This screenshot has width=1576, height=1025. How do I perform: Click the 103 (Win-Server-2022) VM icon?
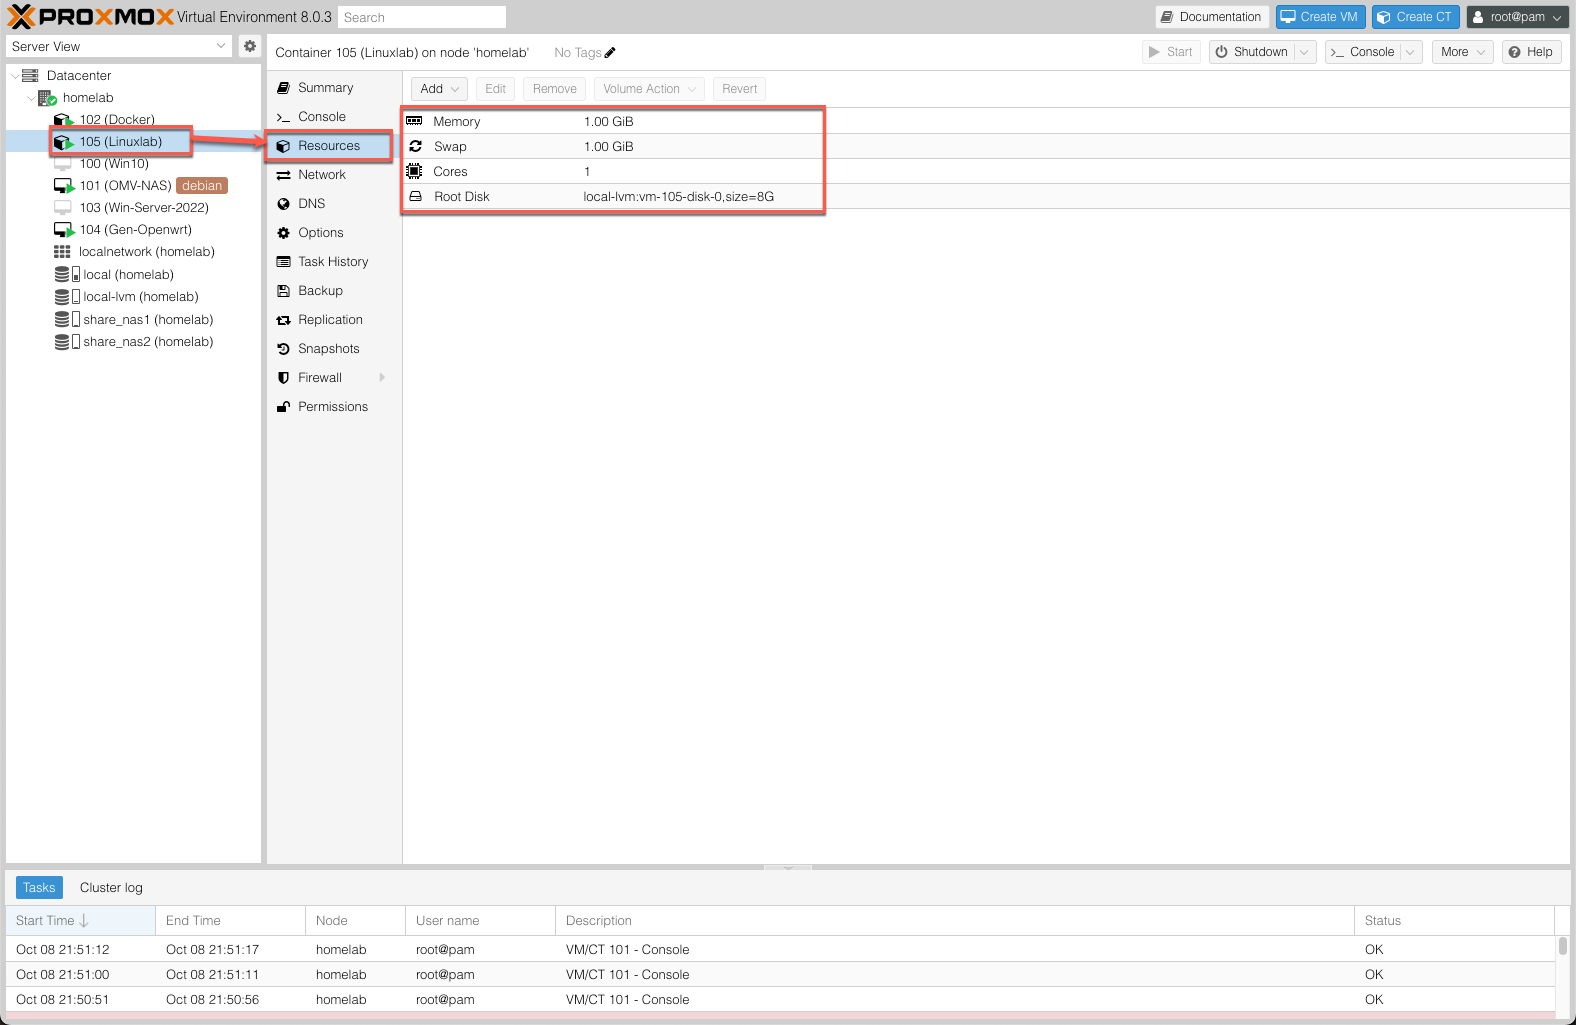click(62, 208)
